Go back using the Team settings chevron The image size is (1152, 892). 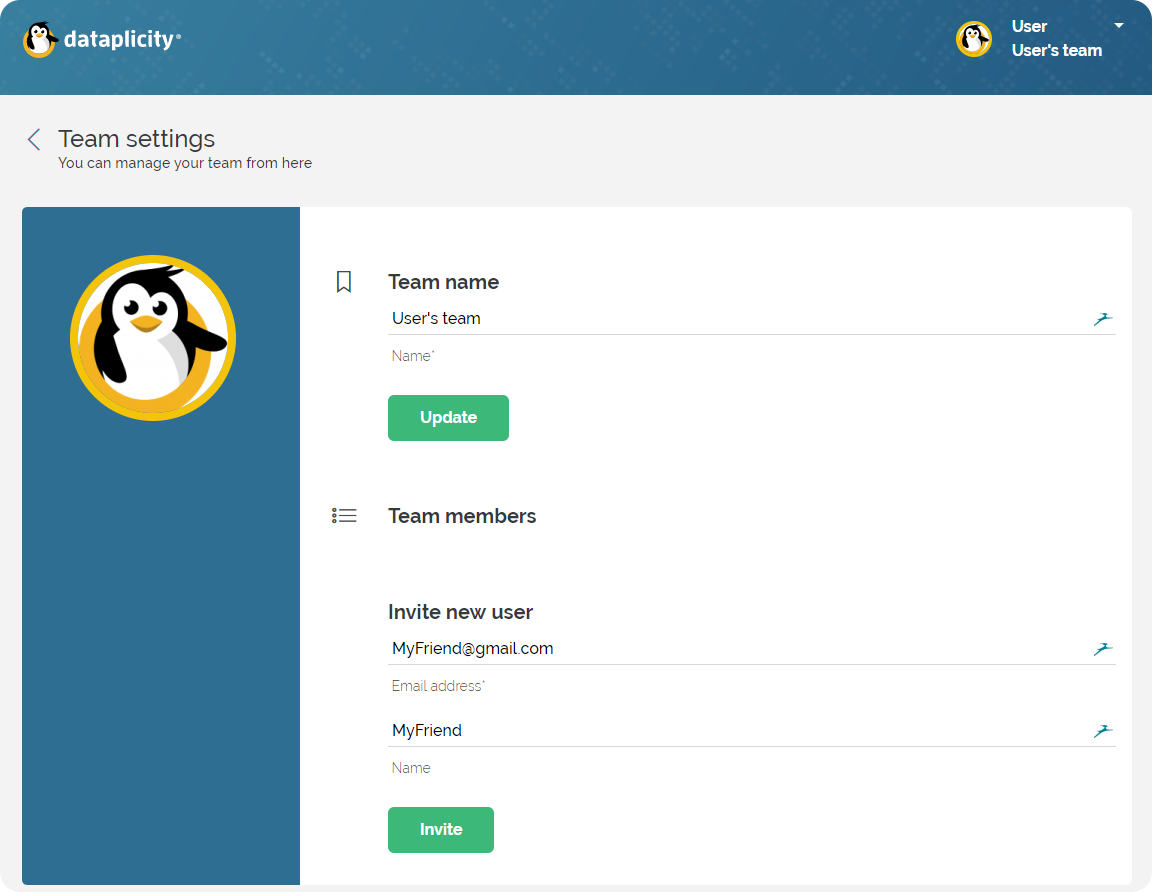[x=34, y=139]
